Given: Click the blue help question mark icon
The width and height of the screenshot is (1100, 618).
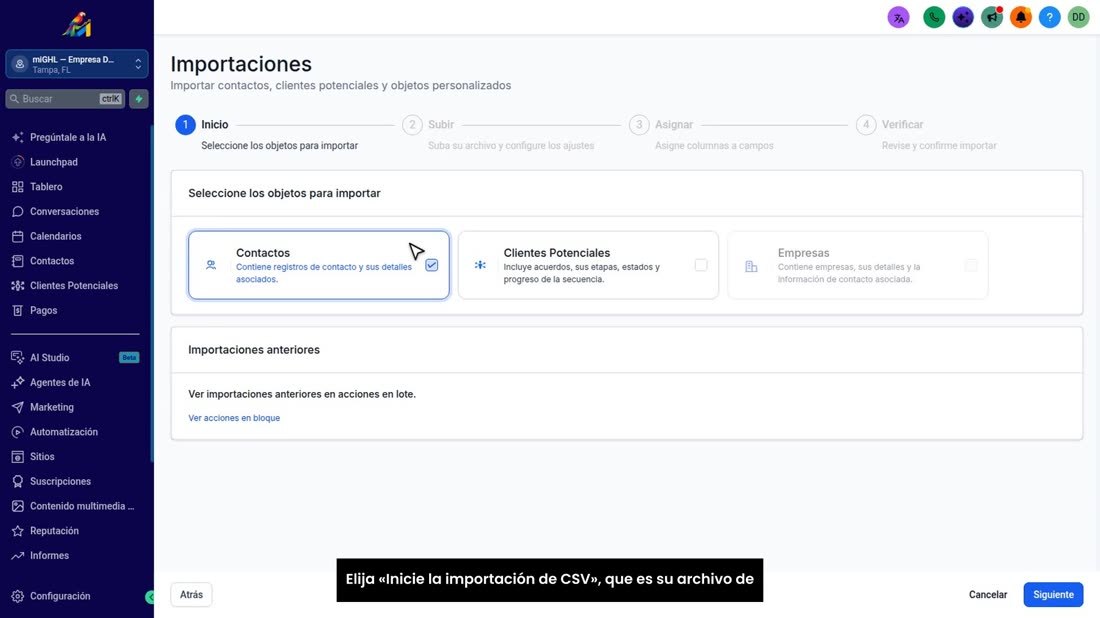Looking at the screenshot, I should coord(1049,18).
